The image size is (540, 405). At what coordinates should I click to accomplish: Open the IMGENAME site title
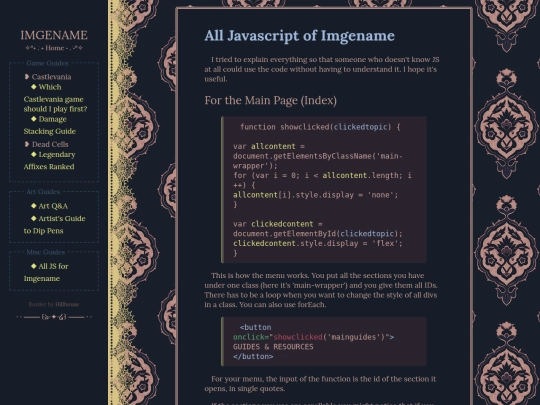point(54,35)
